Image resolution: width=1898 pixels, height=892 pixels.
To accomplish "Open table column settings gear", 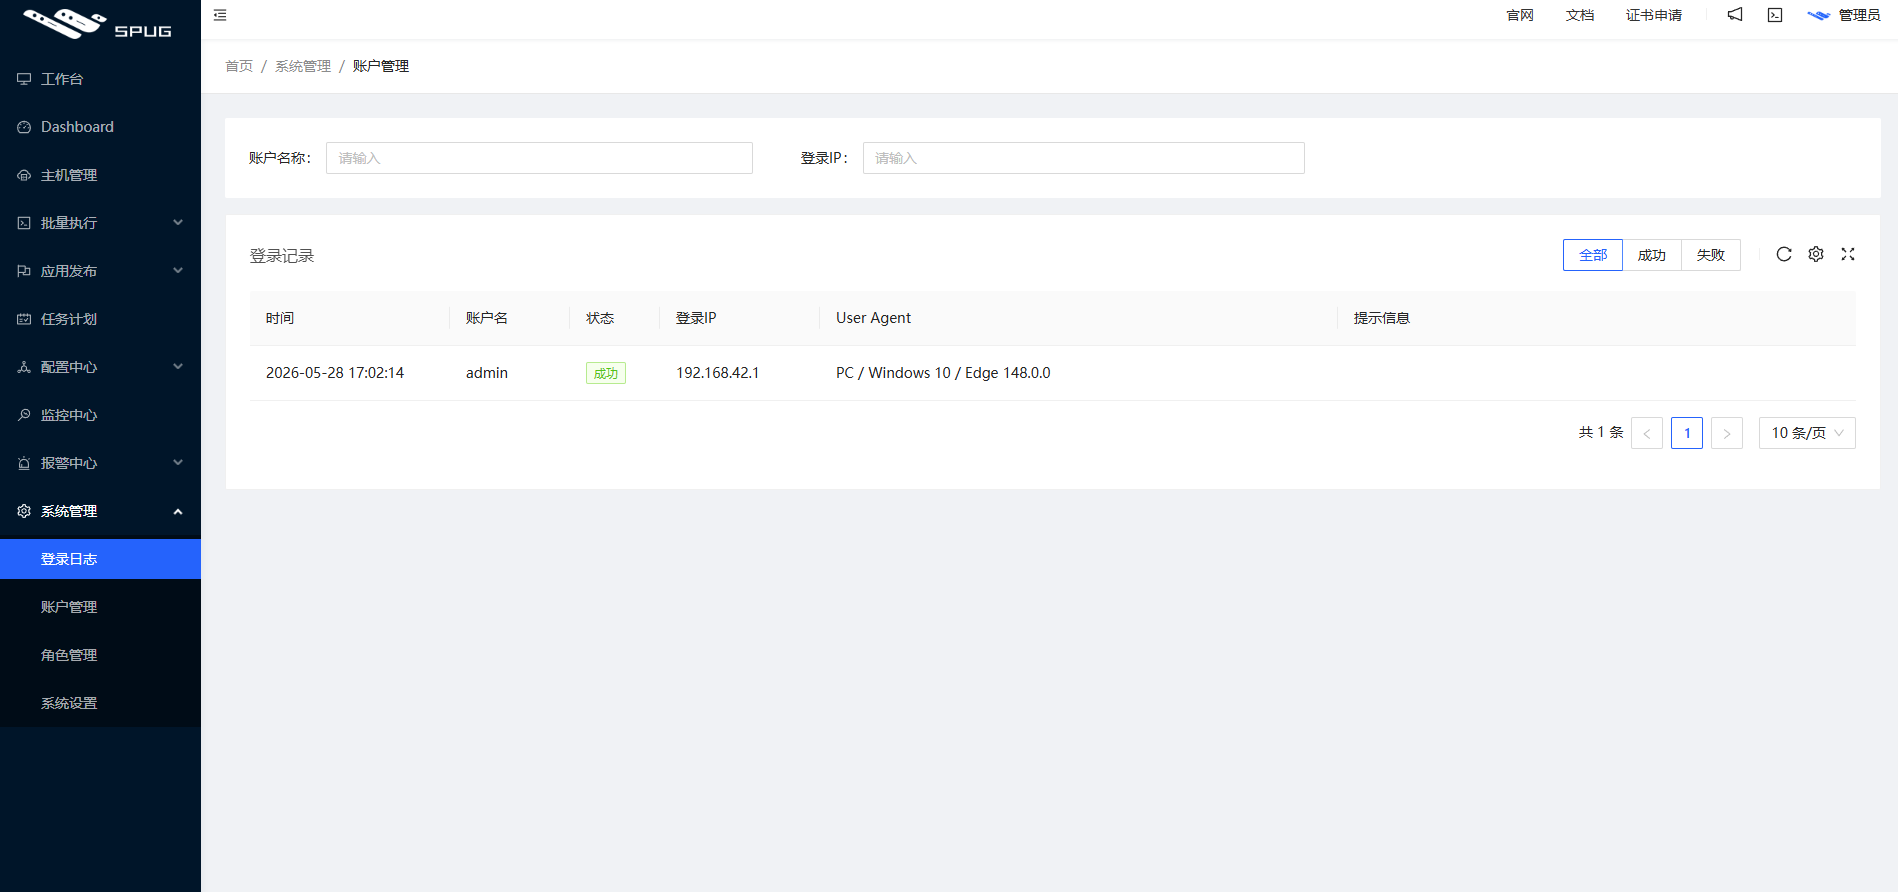I will 1816,254.
